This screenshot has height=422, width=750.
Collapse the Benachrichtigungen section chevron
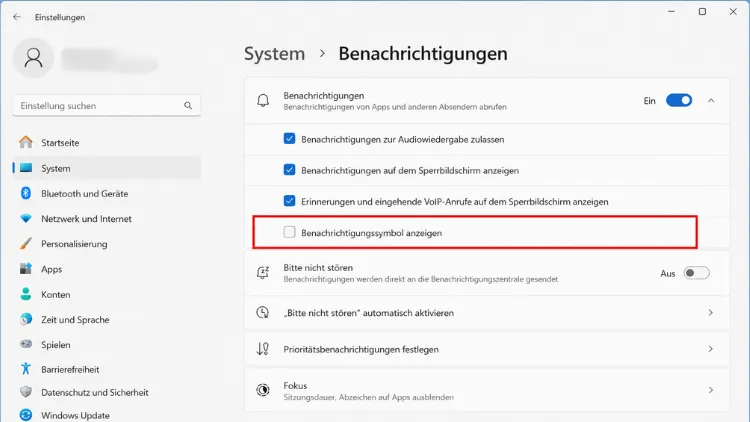(x=711, y=100)
